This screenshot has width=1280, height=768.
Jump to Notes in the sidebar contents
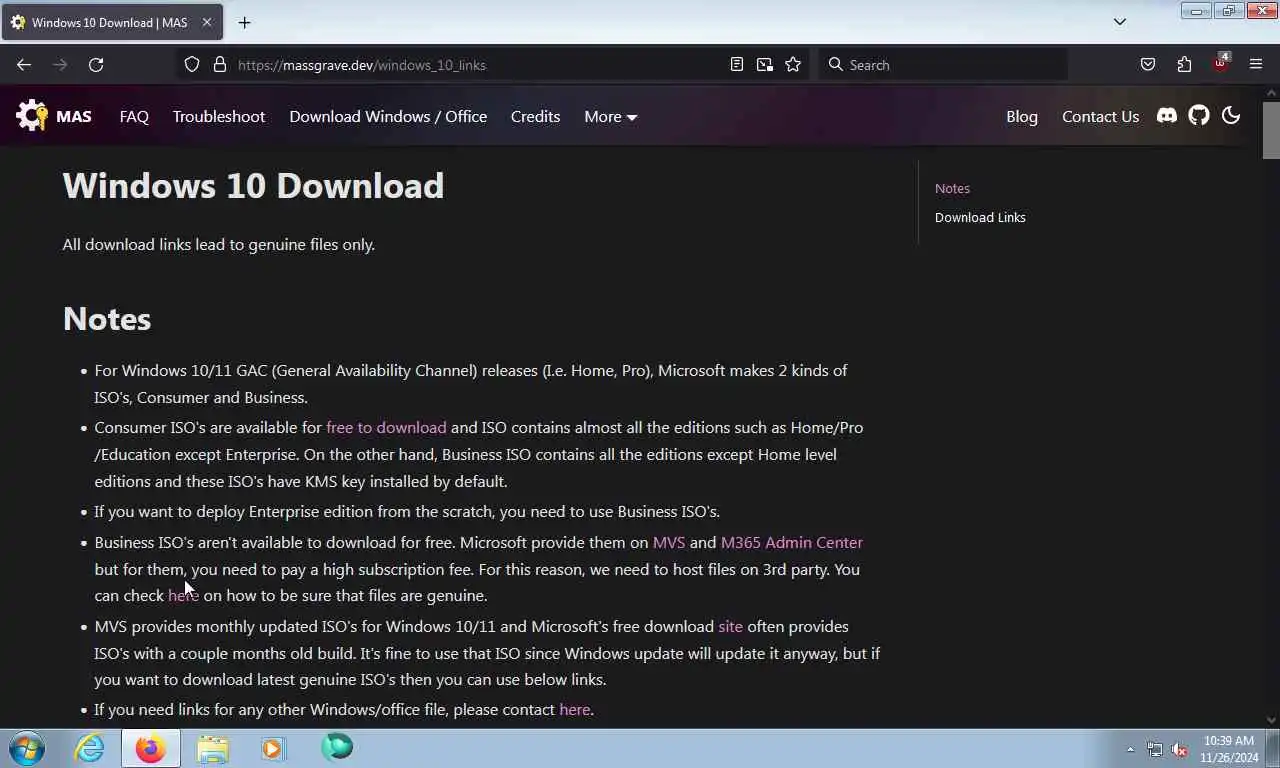952,188
